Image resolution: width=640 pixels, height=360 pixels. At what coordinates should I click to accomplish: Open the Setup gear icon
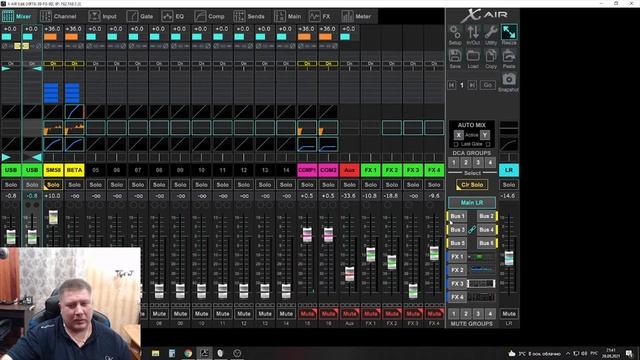click(x=455, y=32)
